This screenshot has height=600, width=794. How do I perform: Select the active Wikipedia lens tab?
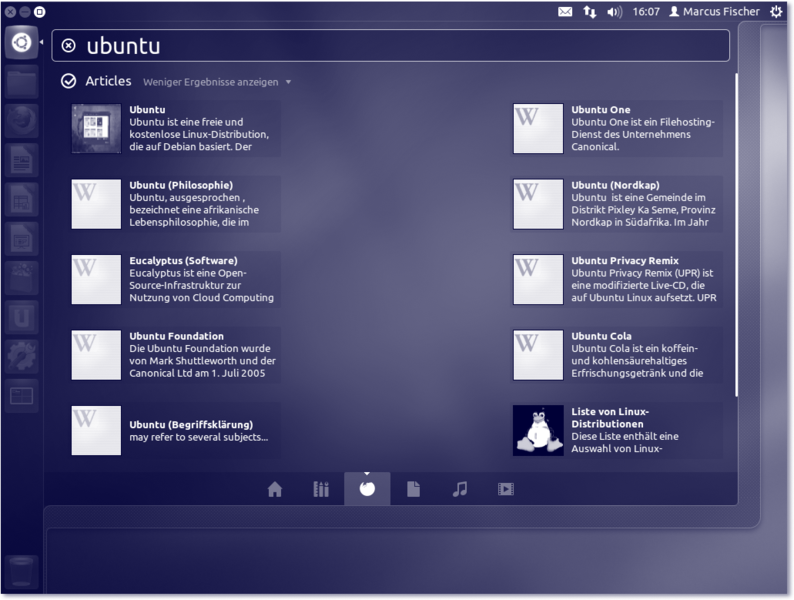pos(367,489)
